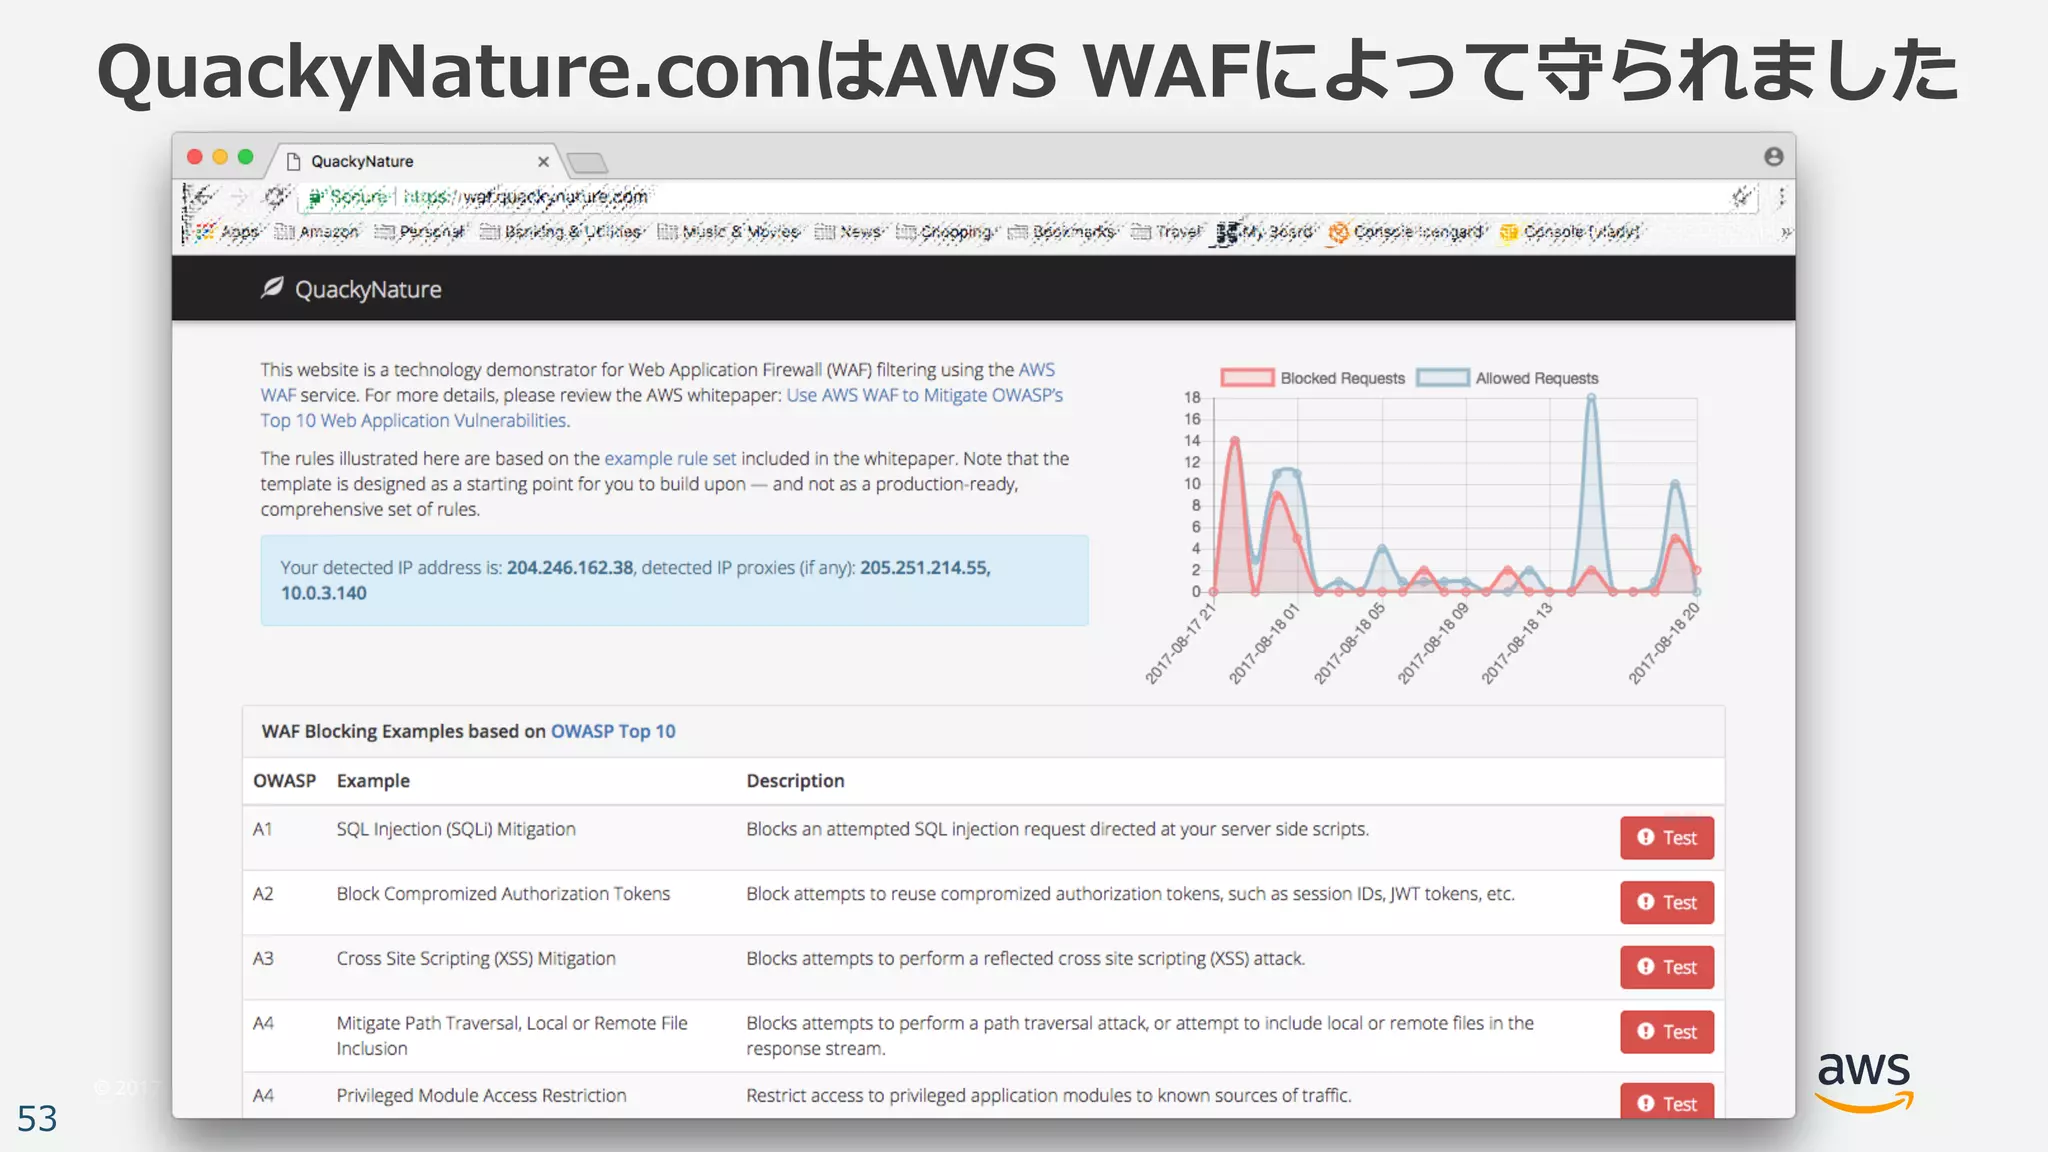Expand the bookmarks bar overflow chevron

[x=1785, y=232]
